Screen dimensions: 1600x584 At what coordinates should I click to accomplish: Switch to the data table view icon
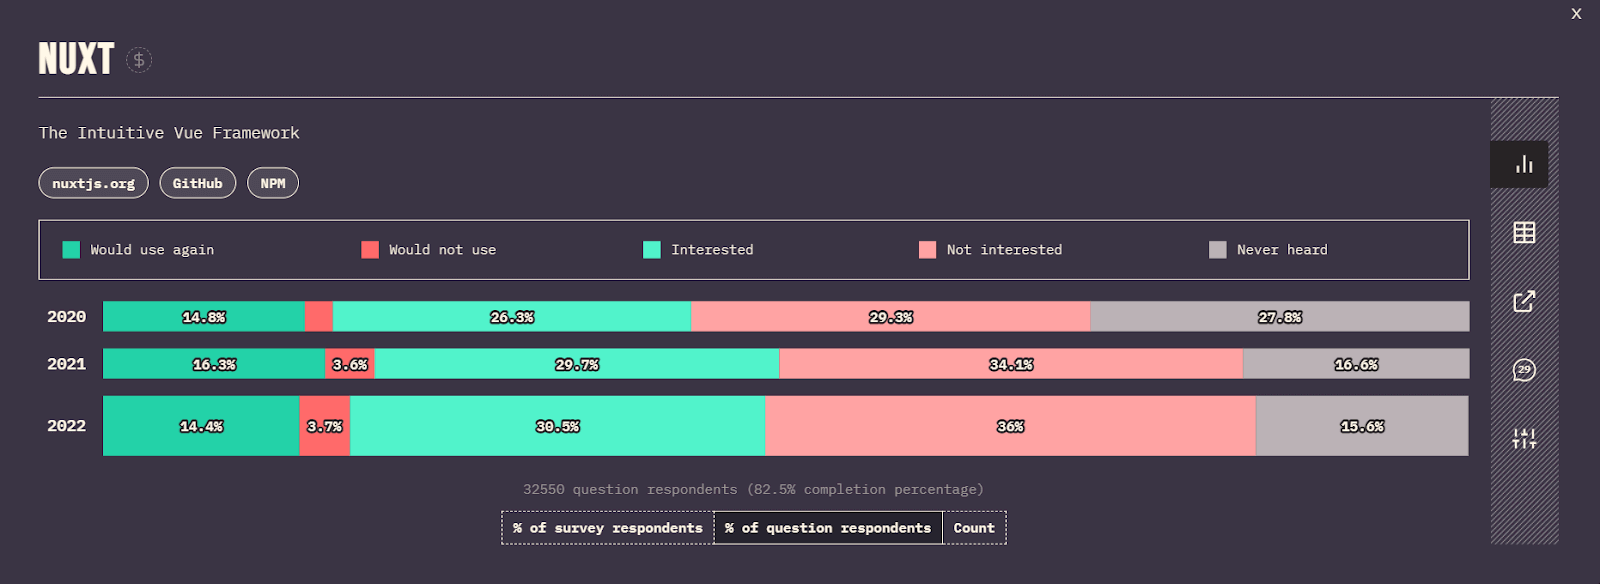point(1523,233)
